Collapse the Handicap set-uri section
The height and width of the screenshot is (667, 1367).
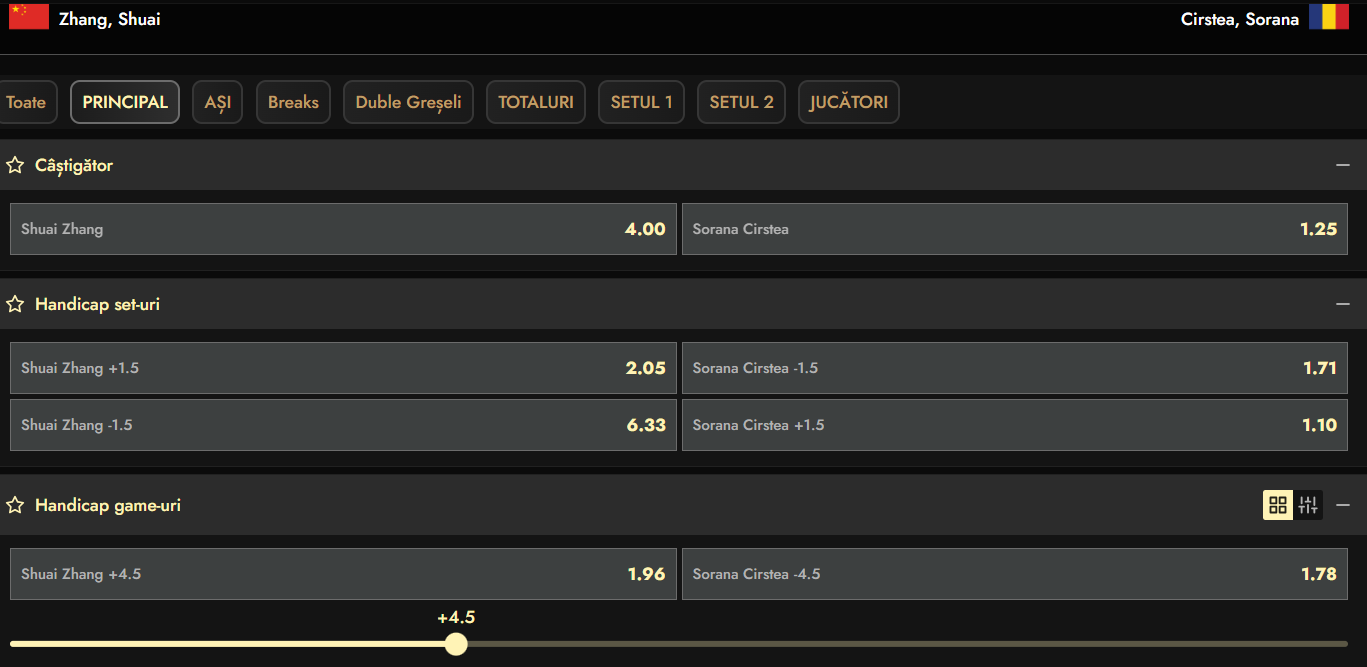point(1342,304)
